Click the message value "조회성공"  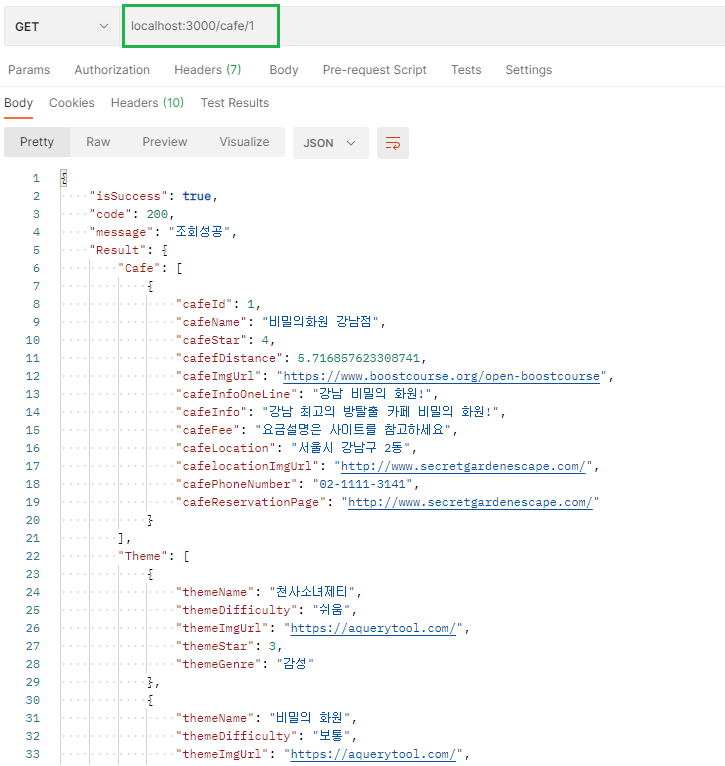click(x=199, y=232)
